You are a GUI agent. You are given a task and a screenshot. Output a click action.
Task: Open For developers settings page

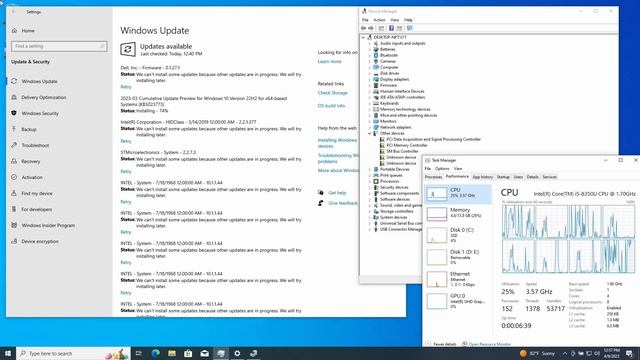pyautogui.click(x=36, y=209)
